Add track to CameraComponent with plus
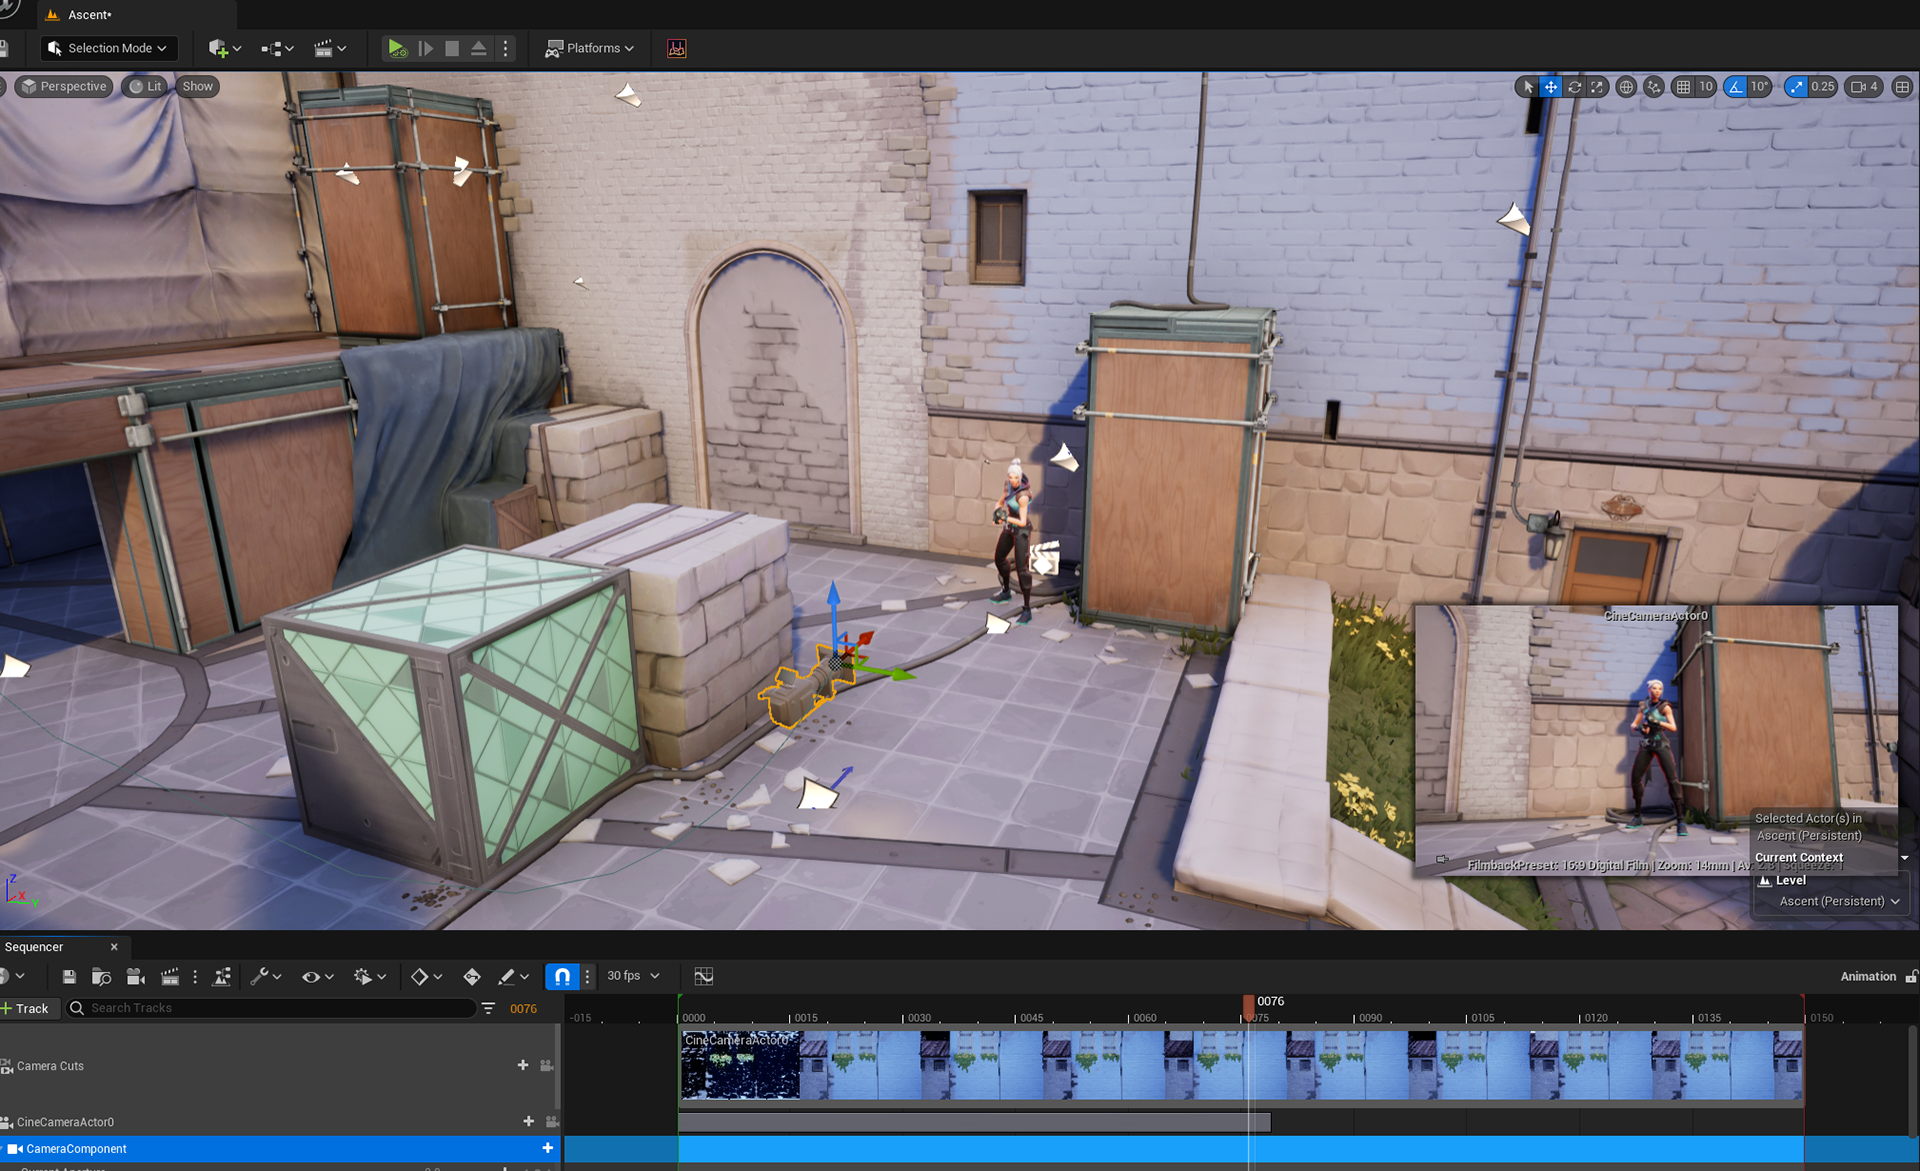The height and width of the screenshot is (1171, 1920). pos(548,1149)
